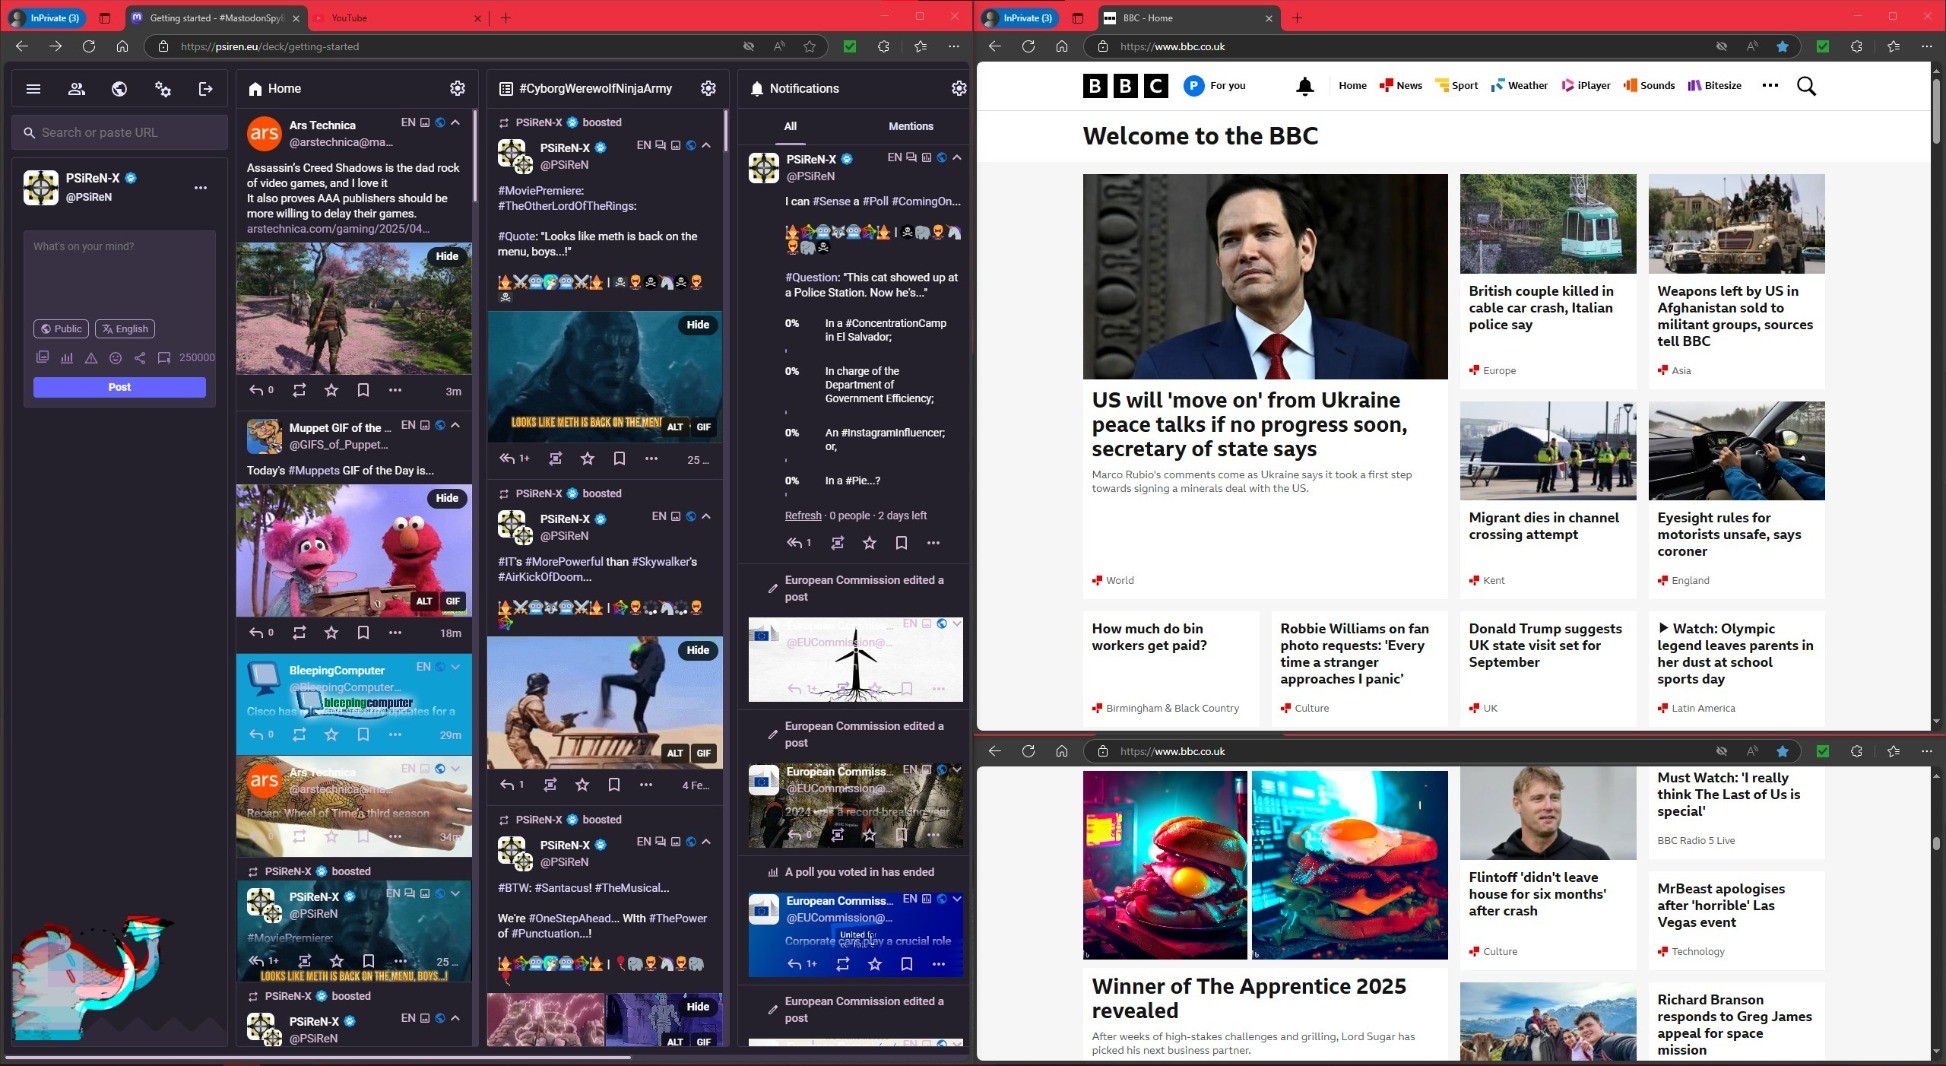The image size is (1946, 1066).
Task: Open the emoji picker in compose box
Action: click(115, 357)
